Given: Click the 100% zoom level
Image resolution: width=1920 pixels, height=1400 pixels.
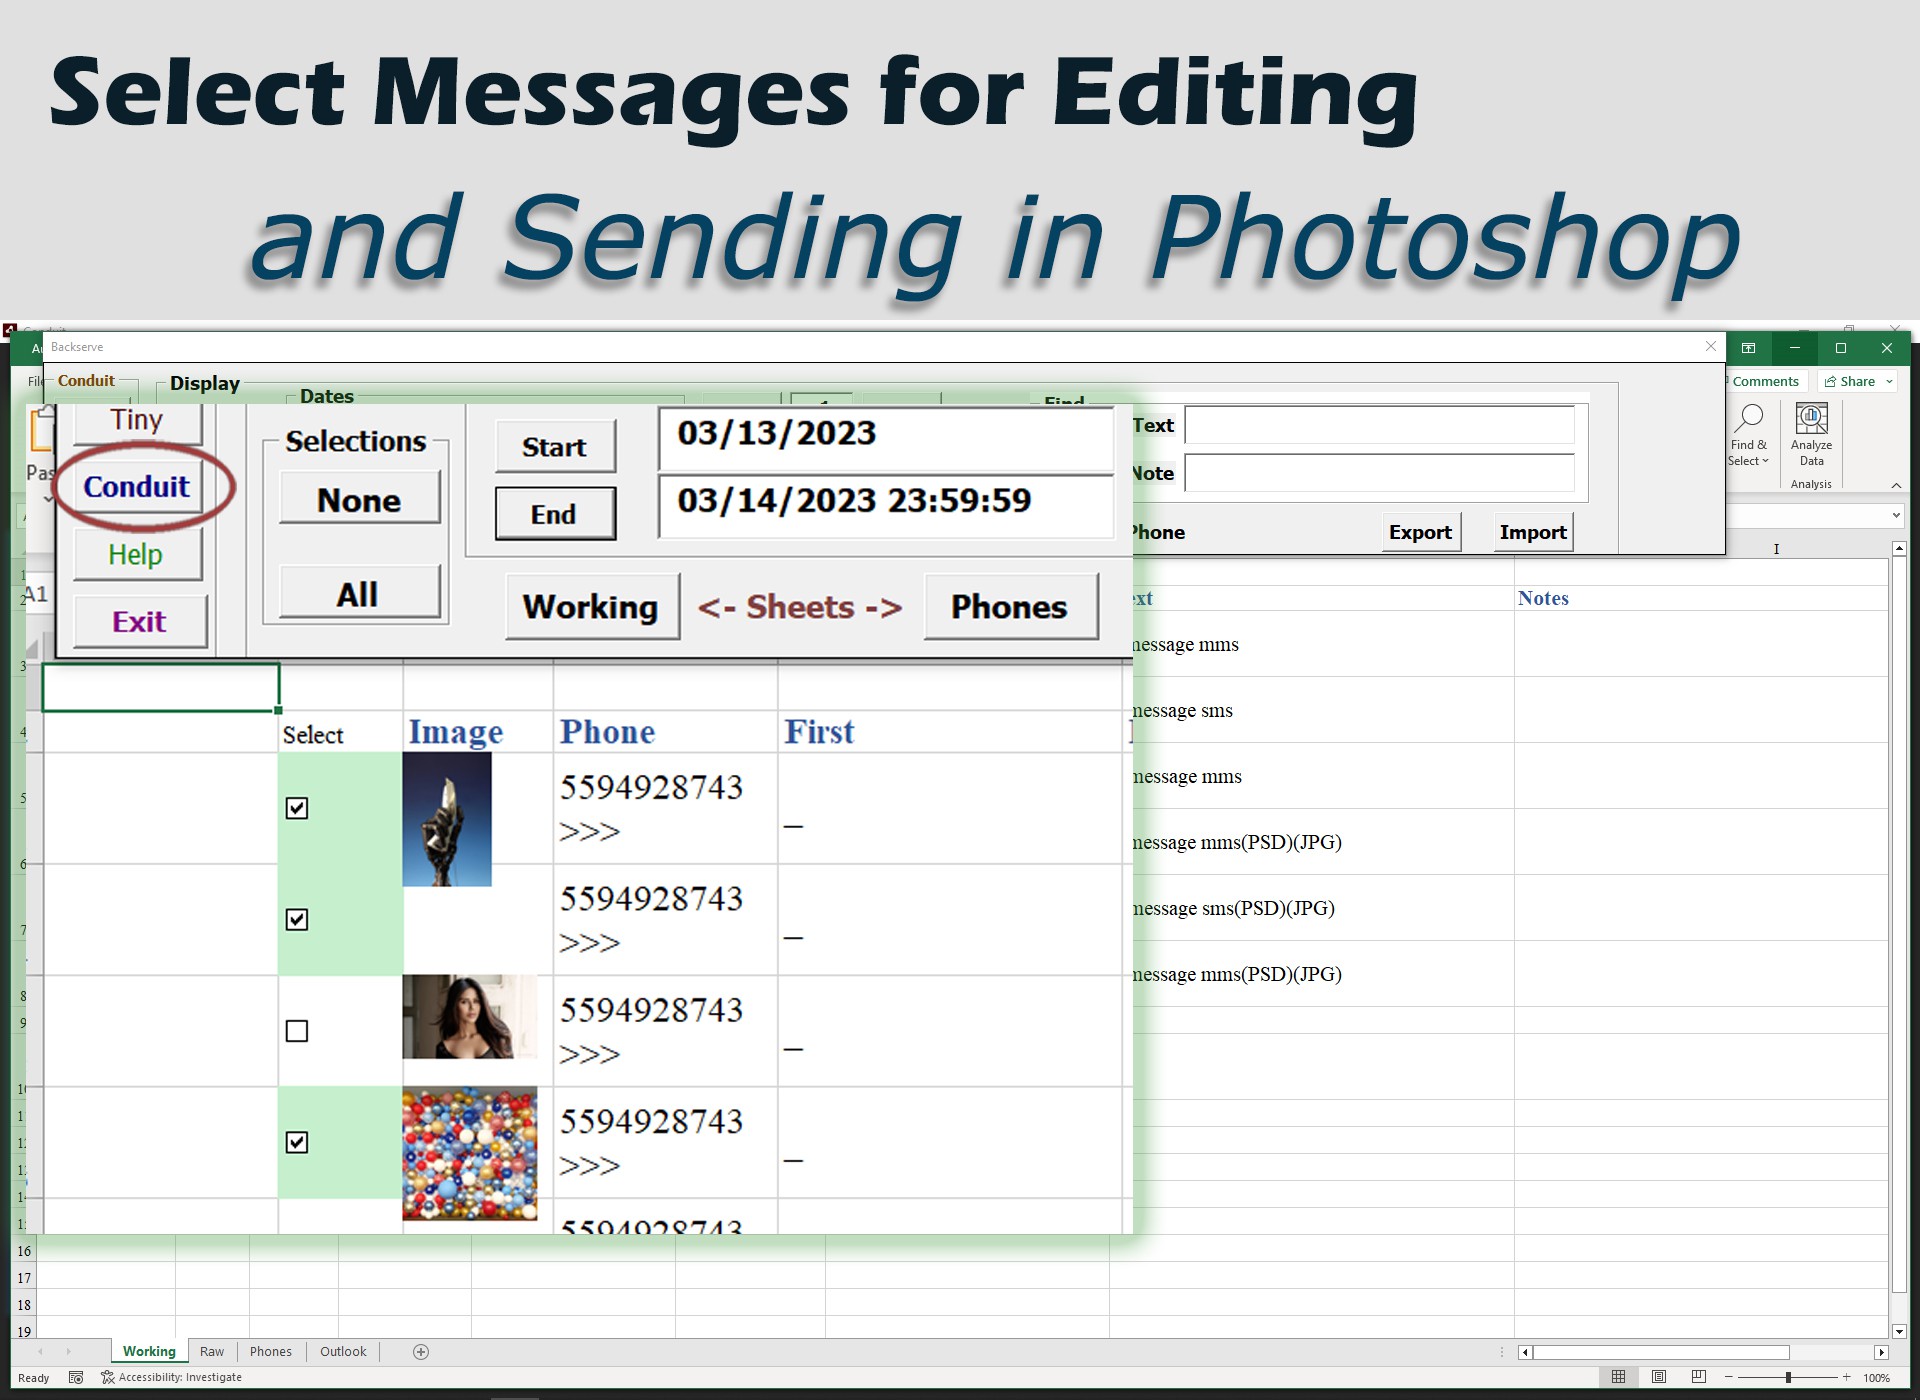Looking at the screenshot, I should (x=1877, y=1378).
